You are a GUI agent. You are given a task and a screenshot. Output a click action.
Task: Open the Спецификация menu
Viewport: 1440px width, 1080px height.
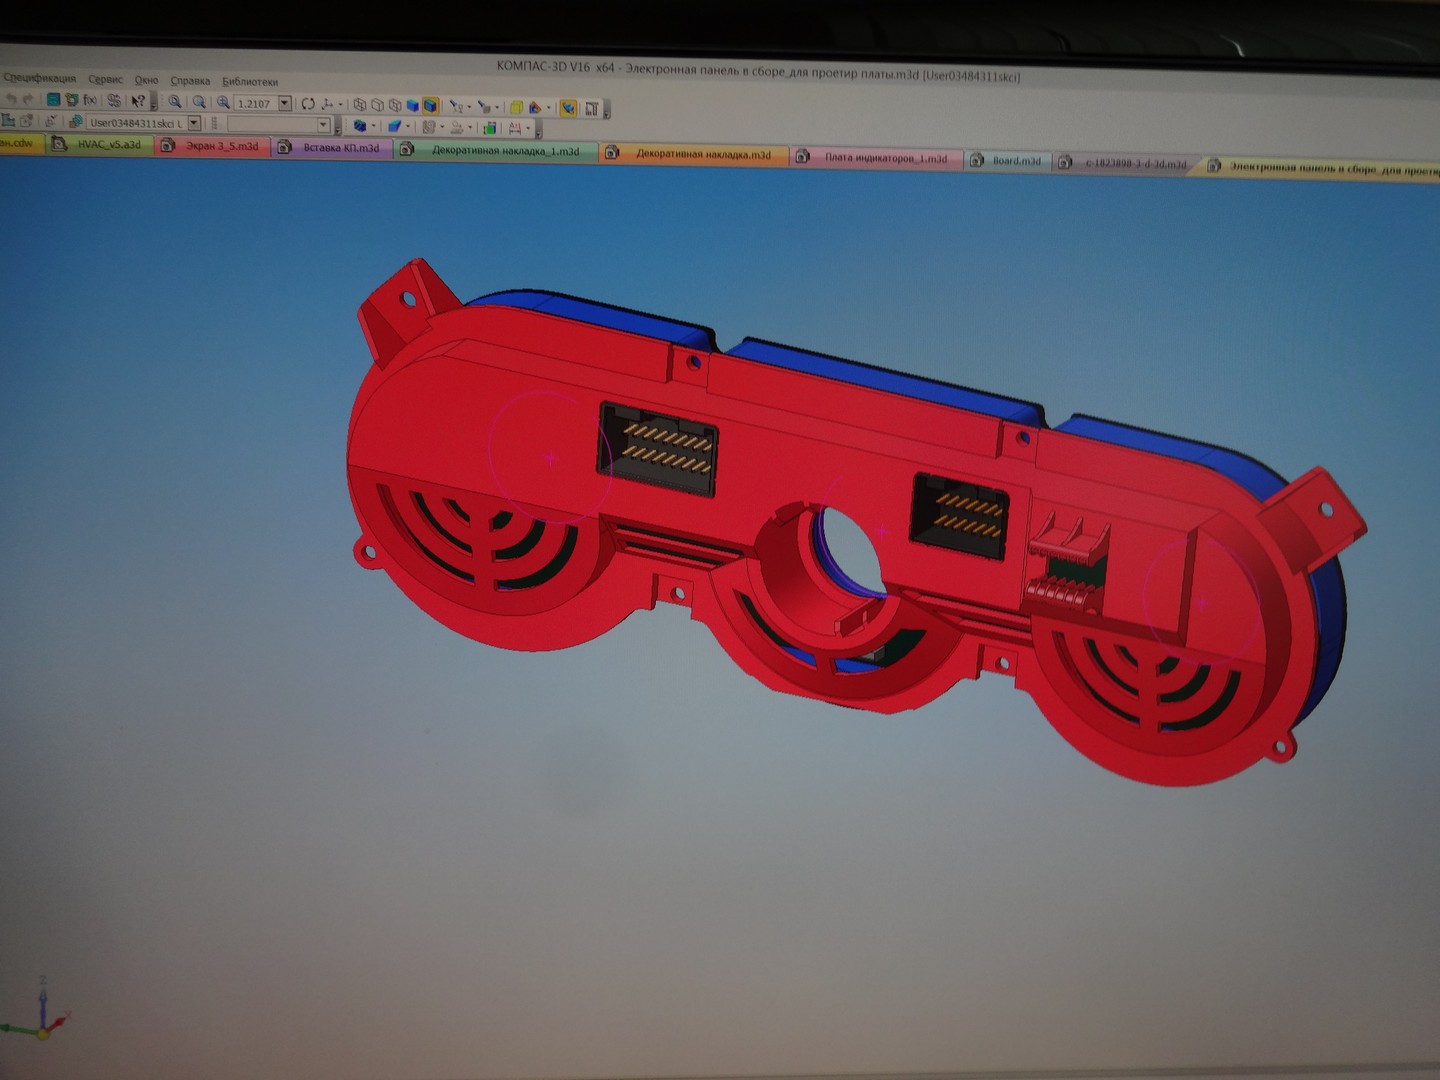(38, 78)
